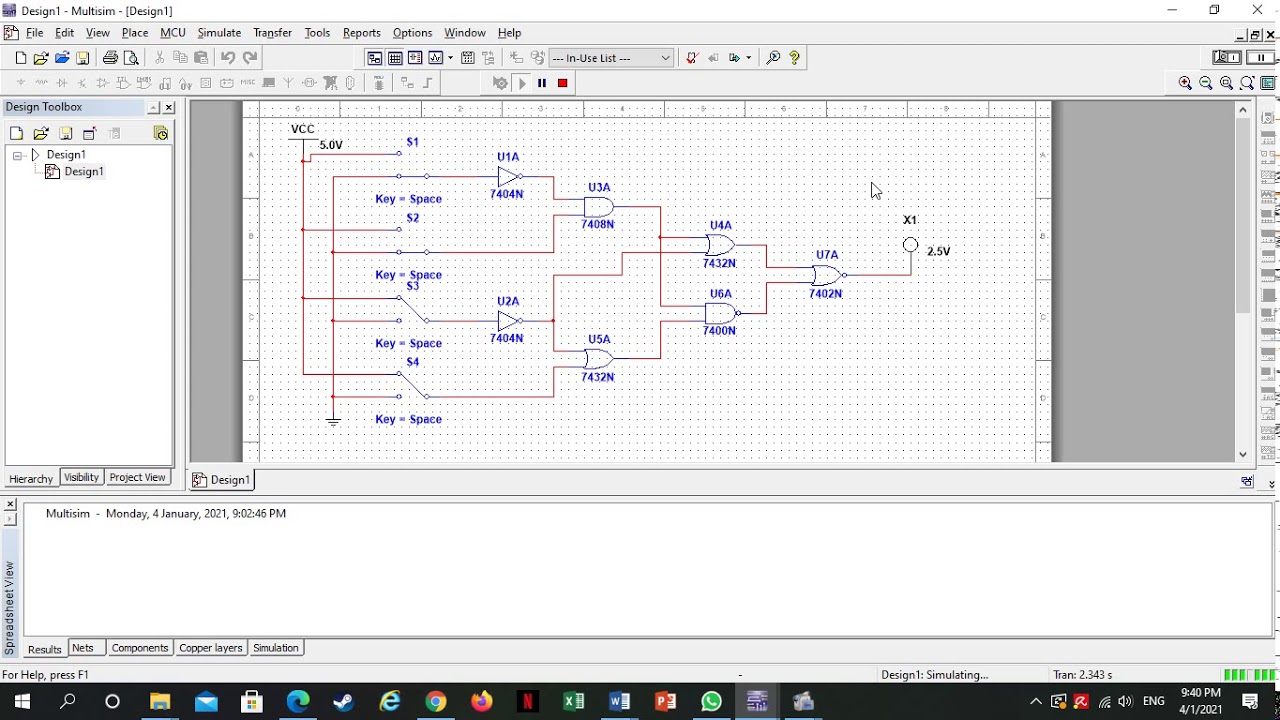Open Google Chrome from the taskbar
This screenshot has width=1280, height=720.
point(436,701)
